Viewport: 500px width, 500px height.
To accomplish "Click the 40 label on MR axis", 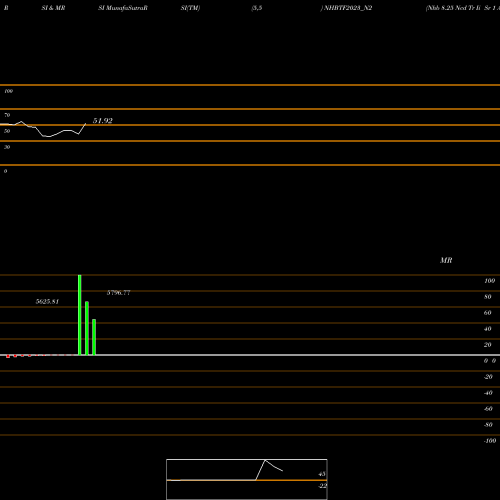I will tap(488, 329).
